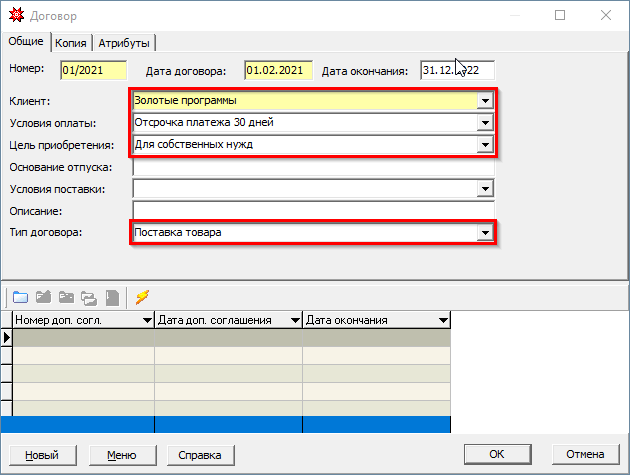Click the lightning bolt toolbar icon

(142, 296)
